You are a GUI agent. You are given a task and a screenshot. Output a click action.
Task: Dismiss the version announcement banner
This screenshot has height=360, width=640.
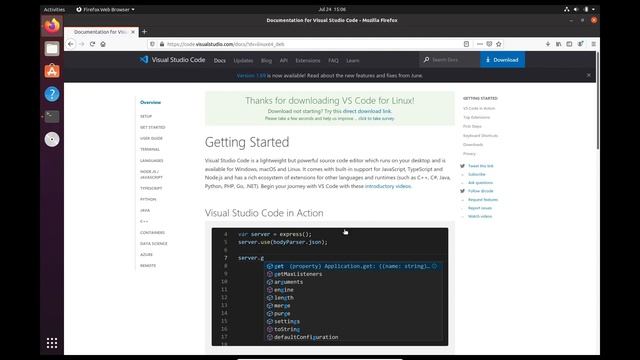589,76
